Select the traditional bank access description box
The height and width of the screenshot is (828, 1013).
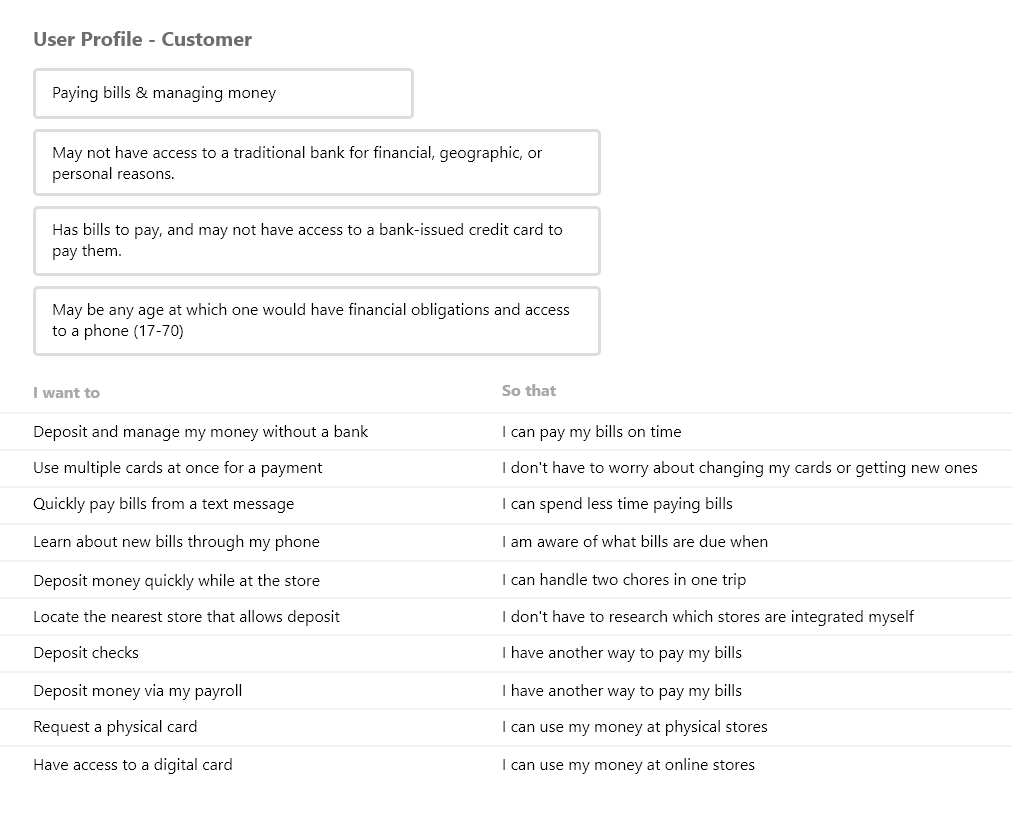click(317, 163)
